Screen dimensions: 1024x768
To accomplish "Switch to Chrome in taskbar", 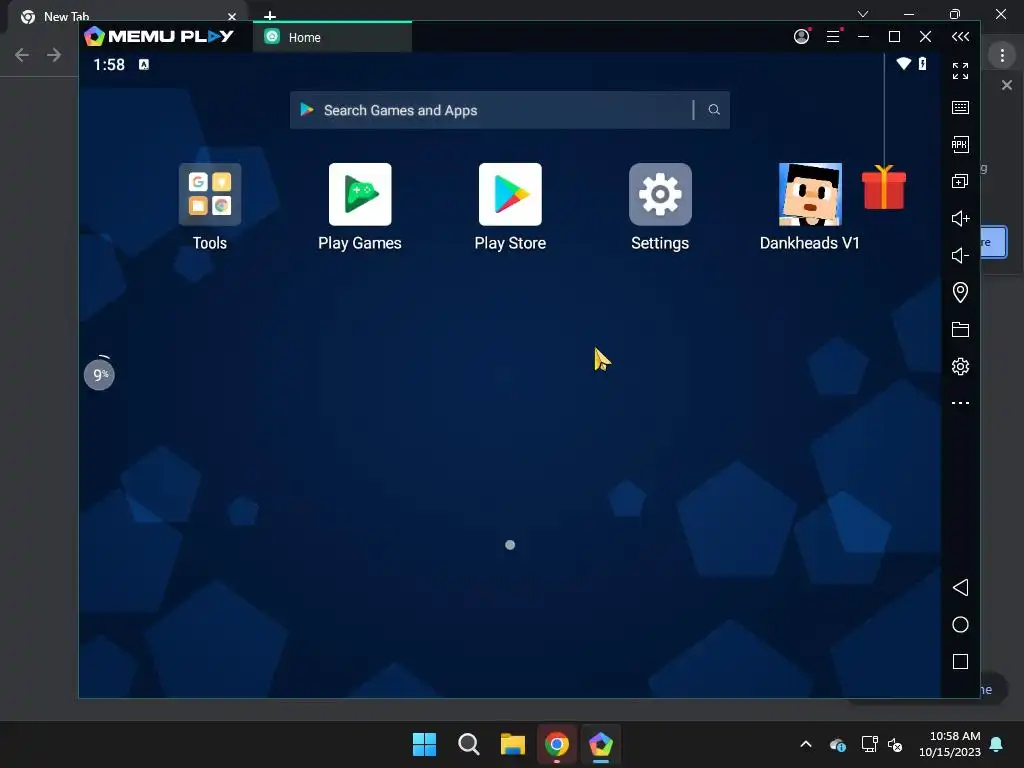I will pyautogui.click(x=556, y=744).
